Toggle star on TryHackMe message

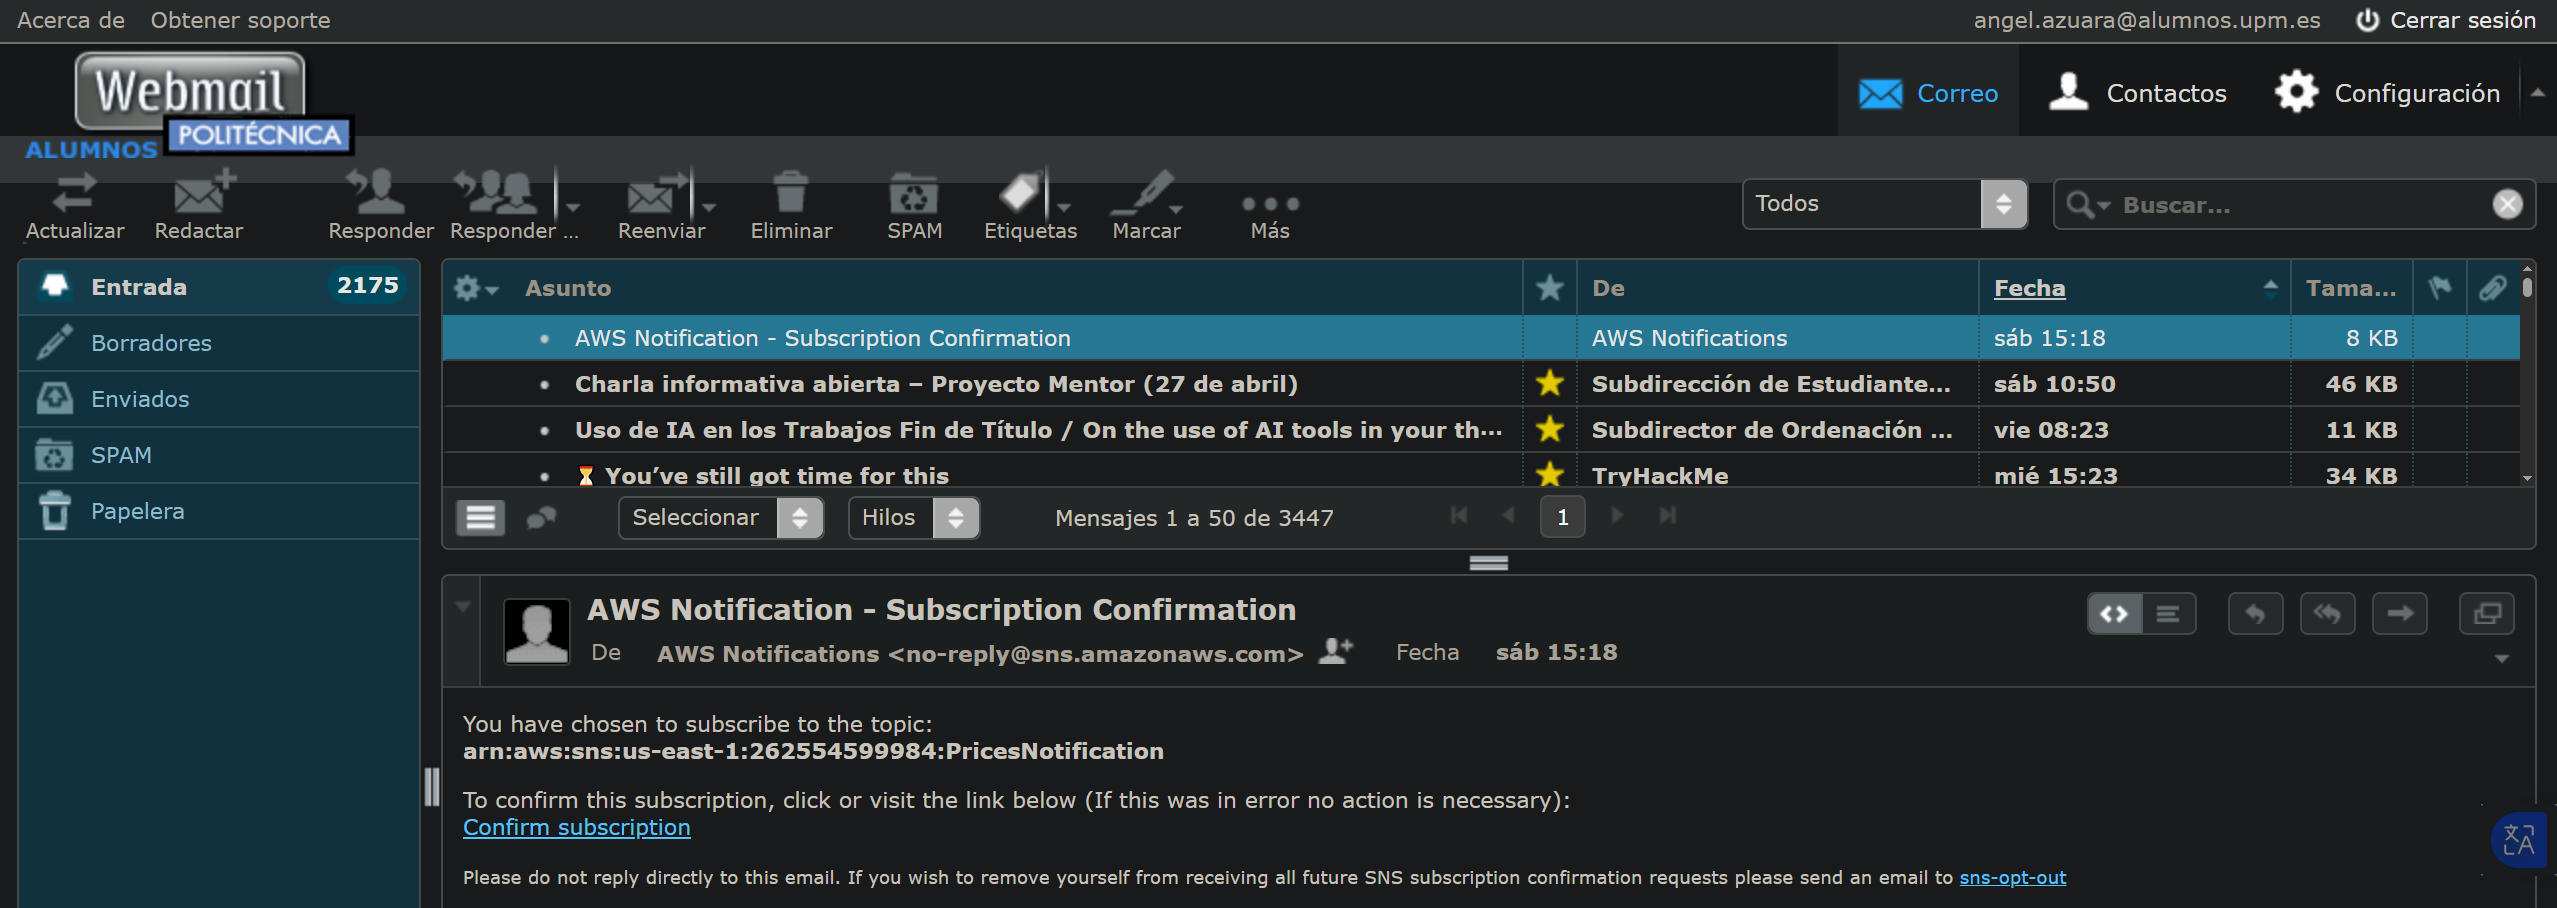click(1549, 473)
